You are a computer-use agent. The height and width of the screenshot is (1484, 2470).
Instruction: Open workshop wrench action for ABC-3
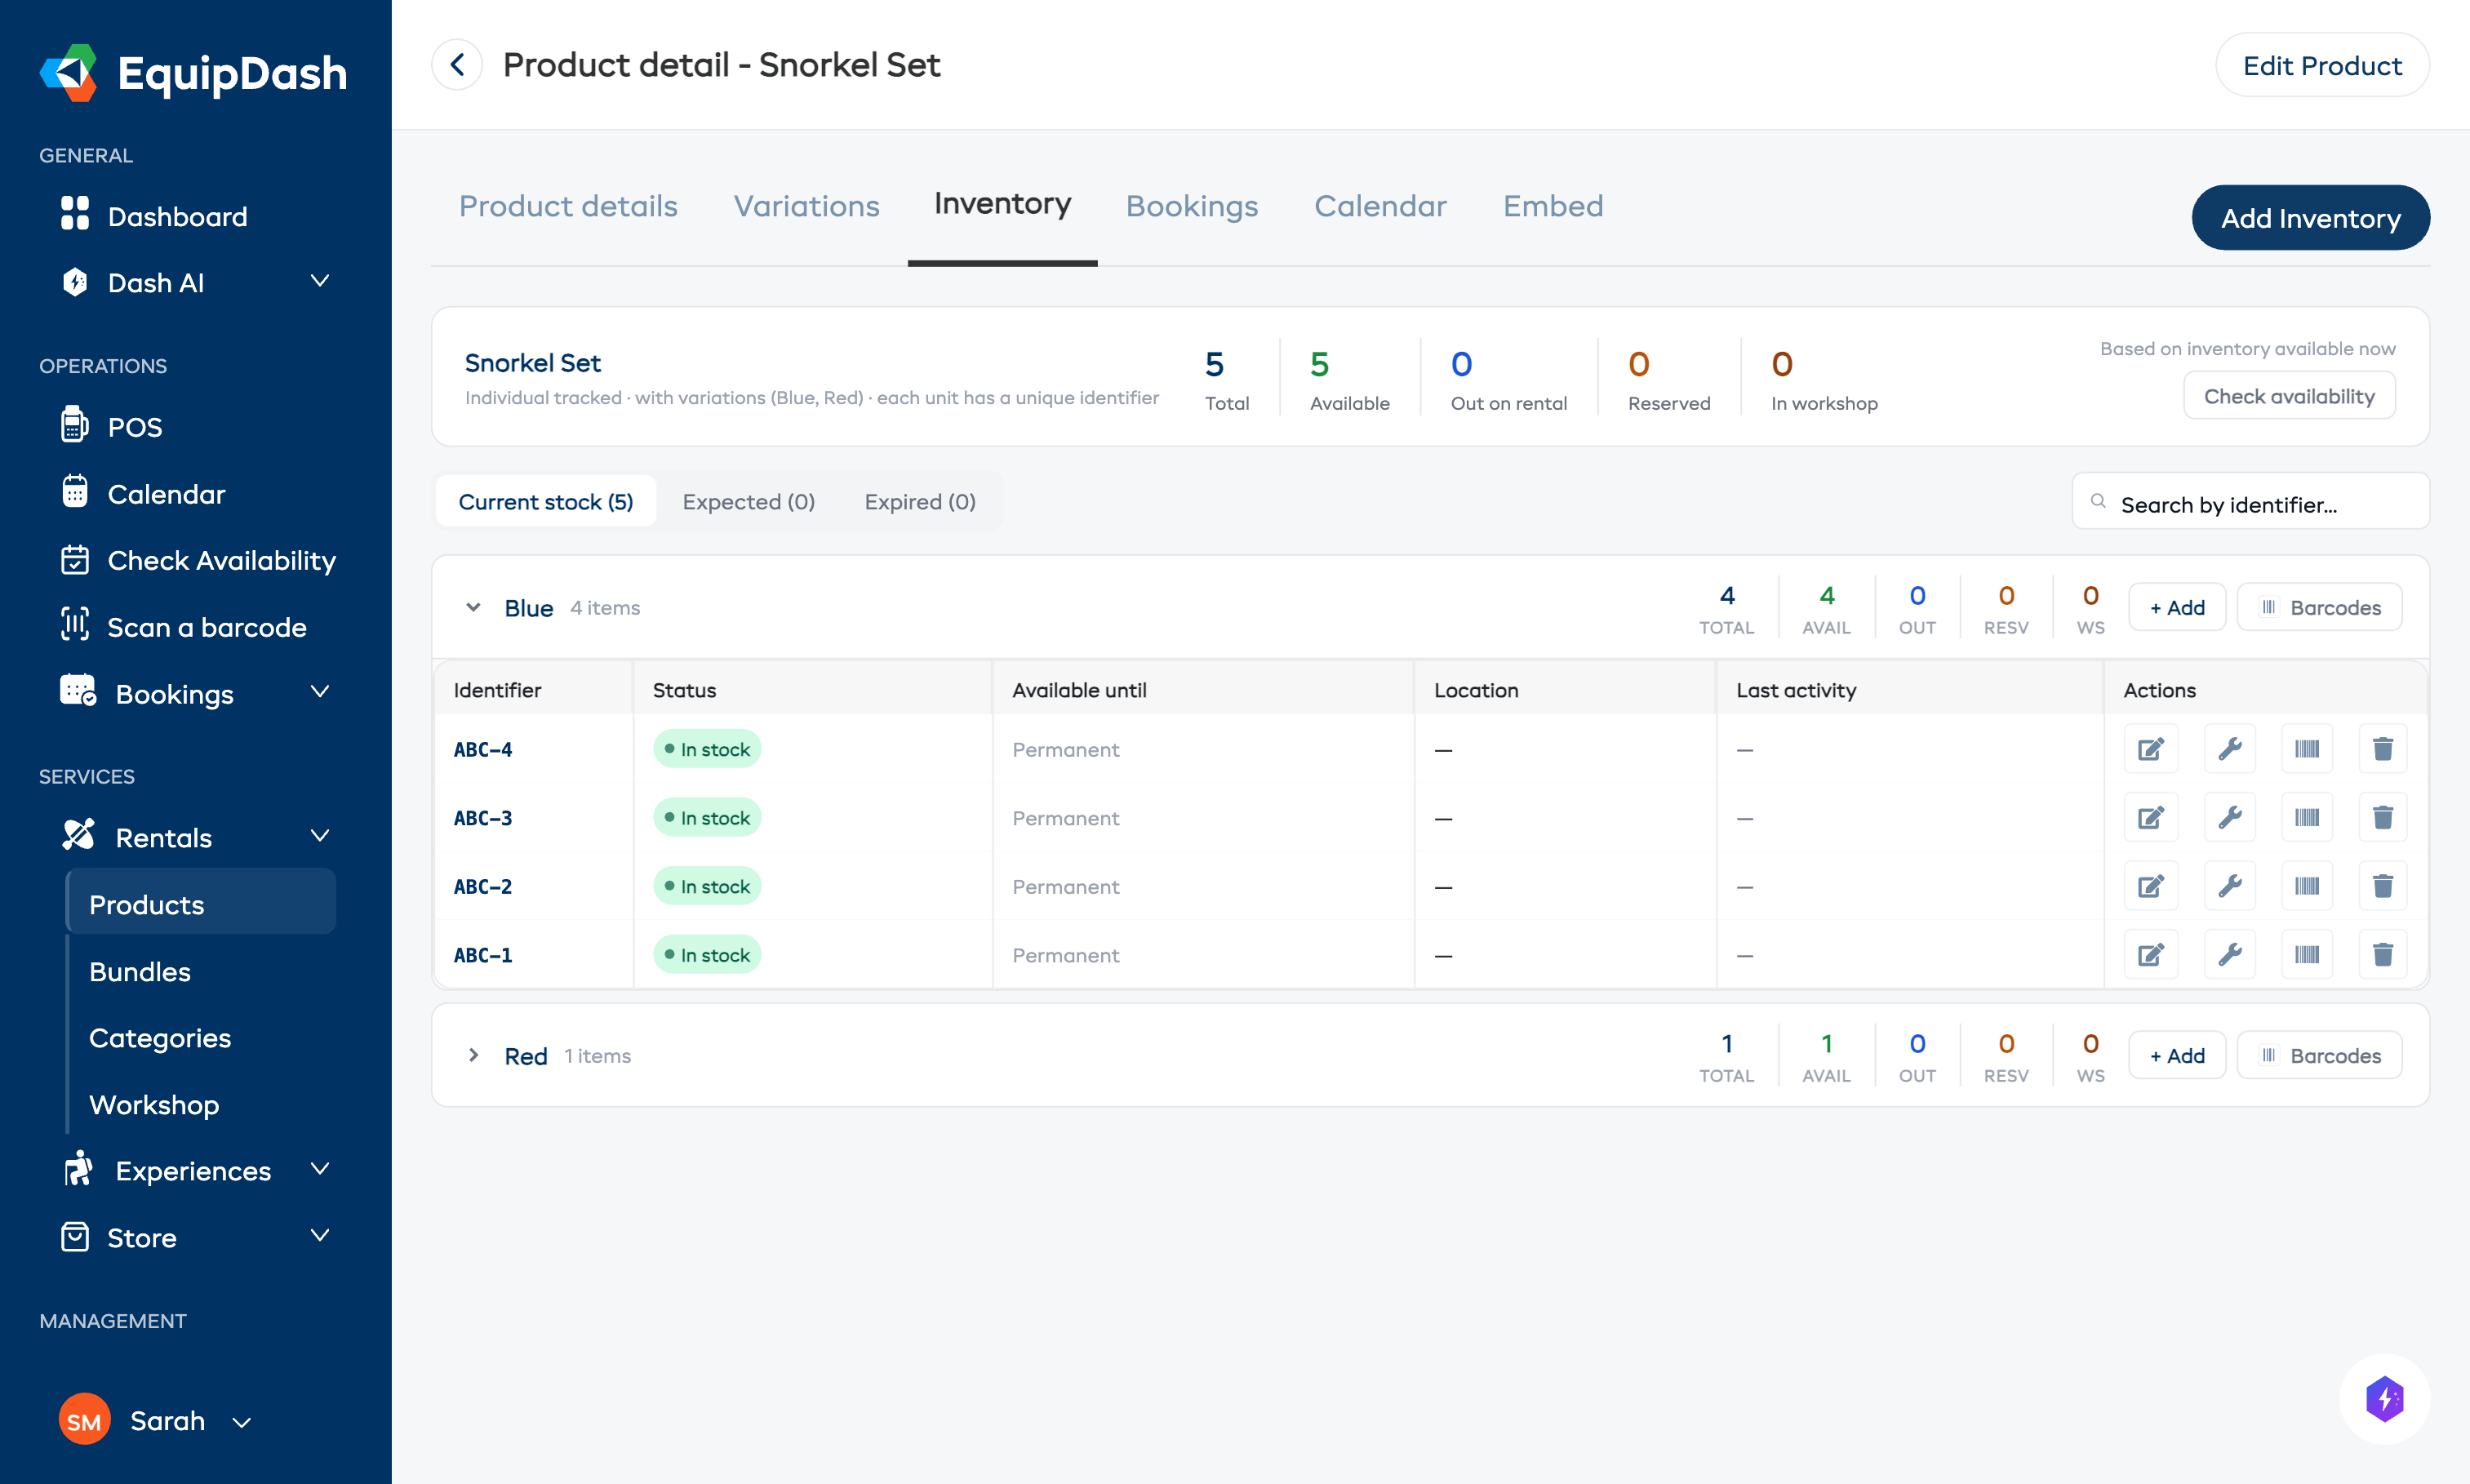pyautogui.click(x=2230, y=817)
